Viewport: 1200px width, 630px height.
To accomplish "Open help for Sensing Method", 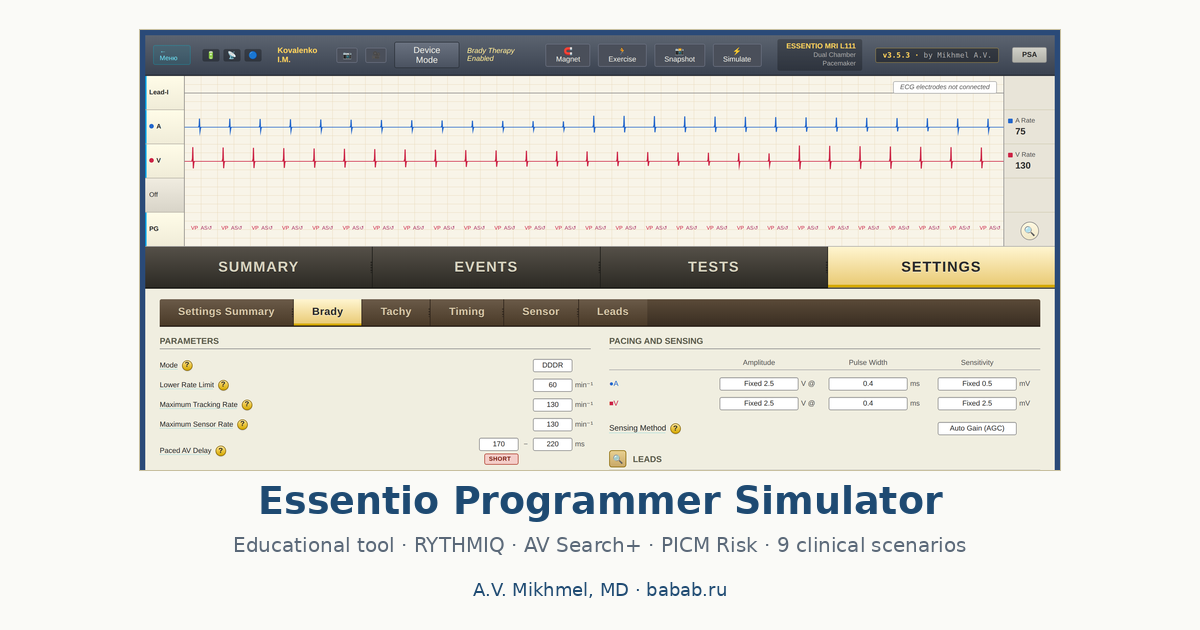I will [675, 429].
